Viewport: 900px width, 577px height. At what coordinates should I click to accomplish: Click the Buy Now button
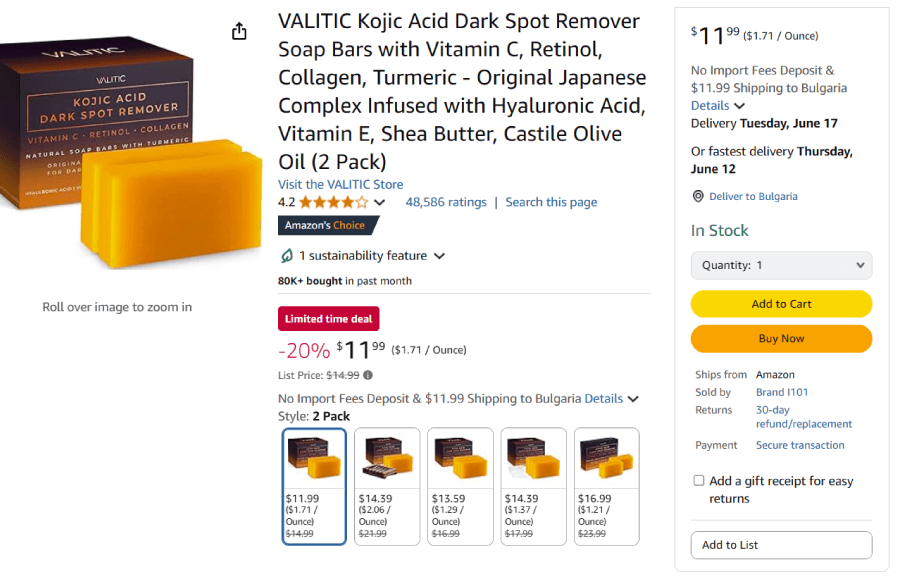pyautogui.click(x=781, y=338)
